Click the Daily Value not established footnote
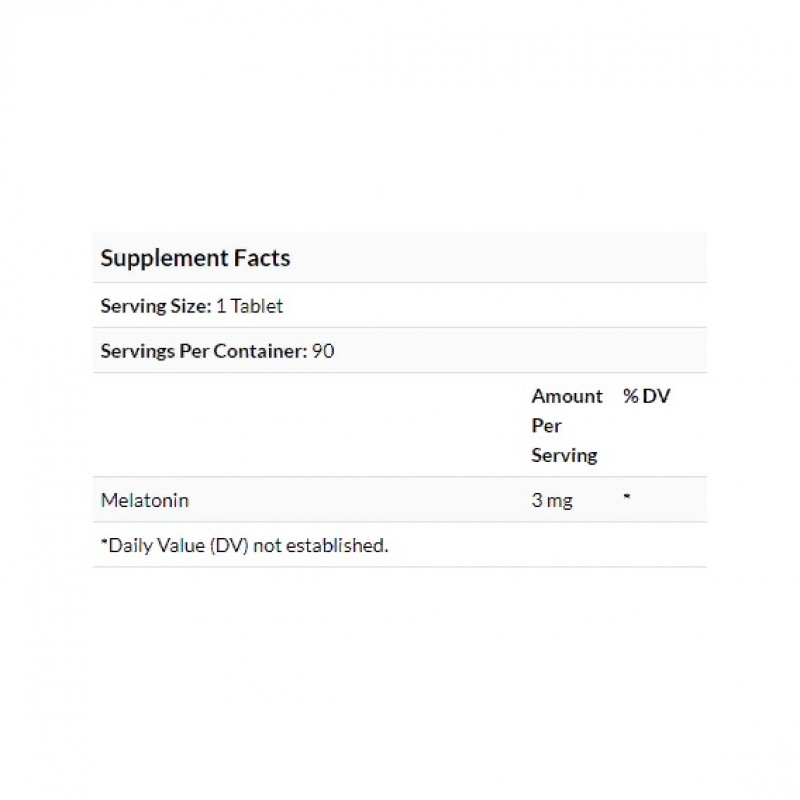This screenshot has width=800, height=800. [244, 545]
